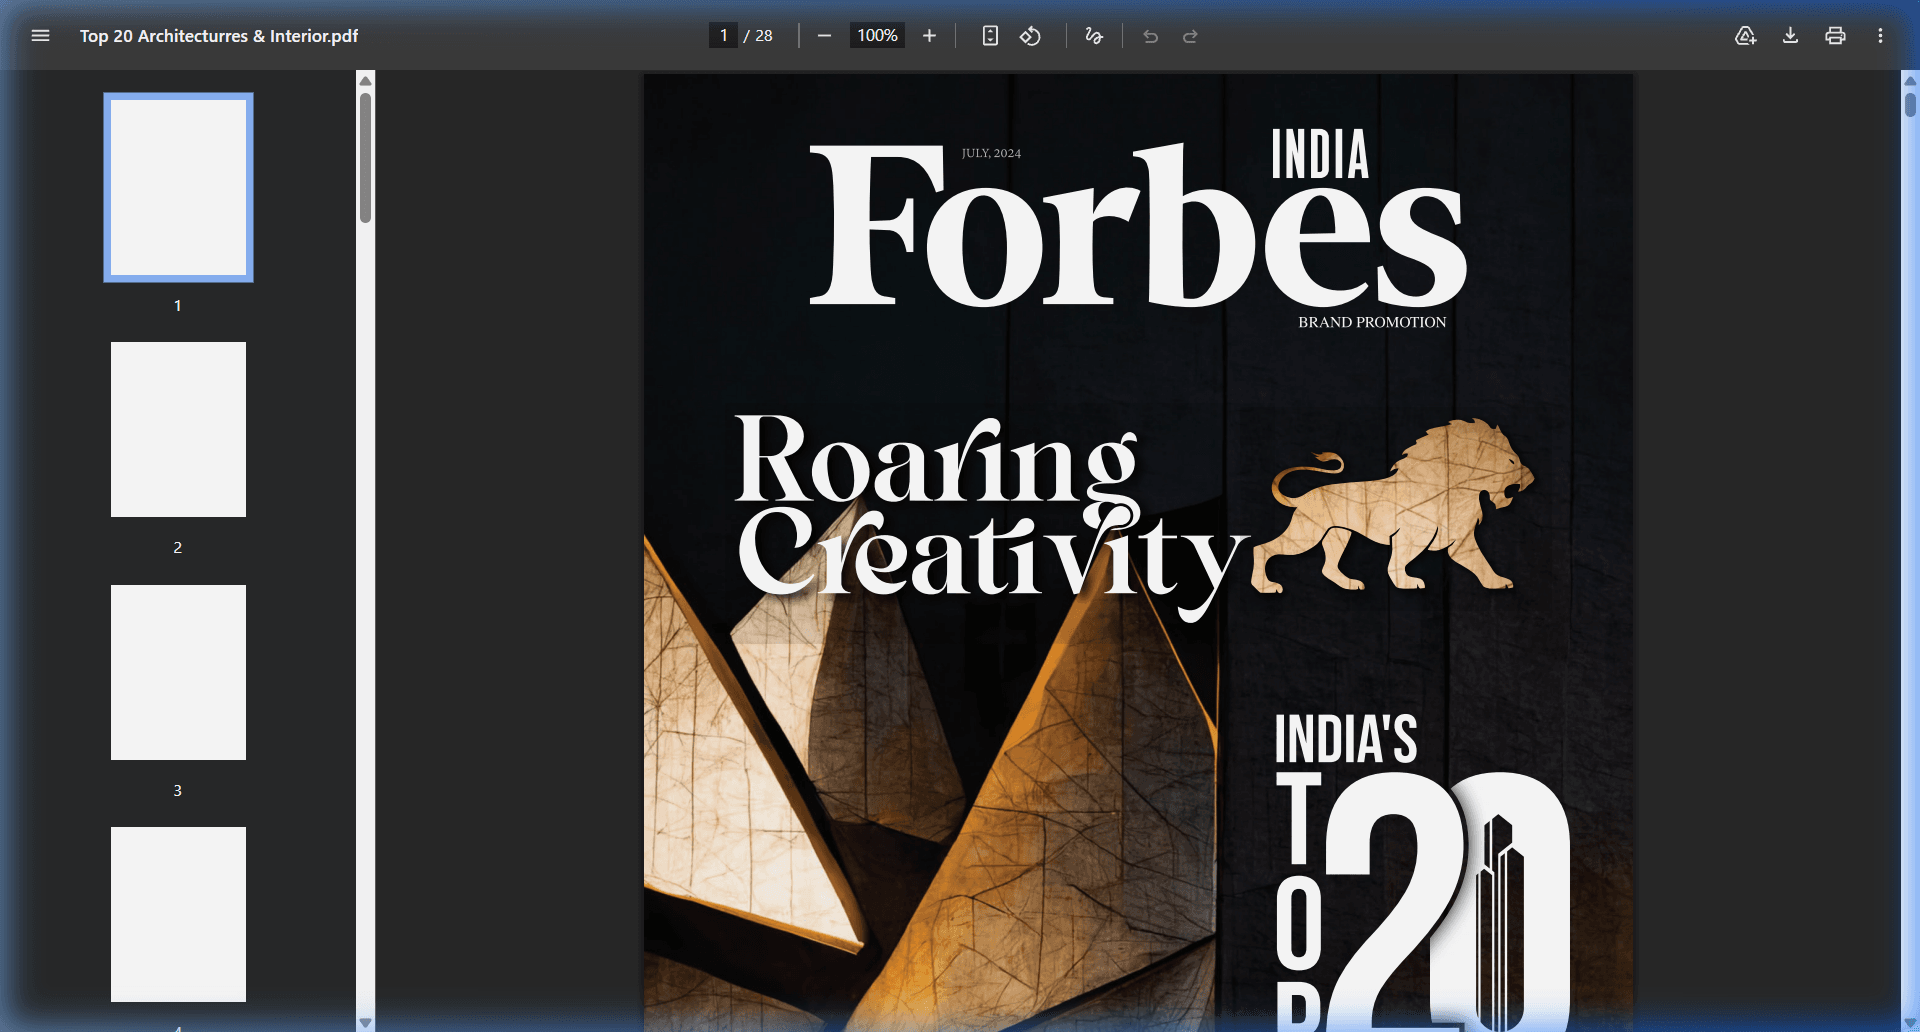Click the thumbnail panel scrollbar handle
Screen dimensions: 1920x1032
click(365, 158)
